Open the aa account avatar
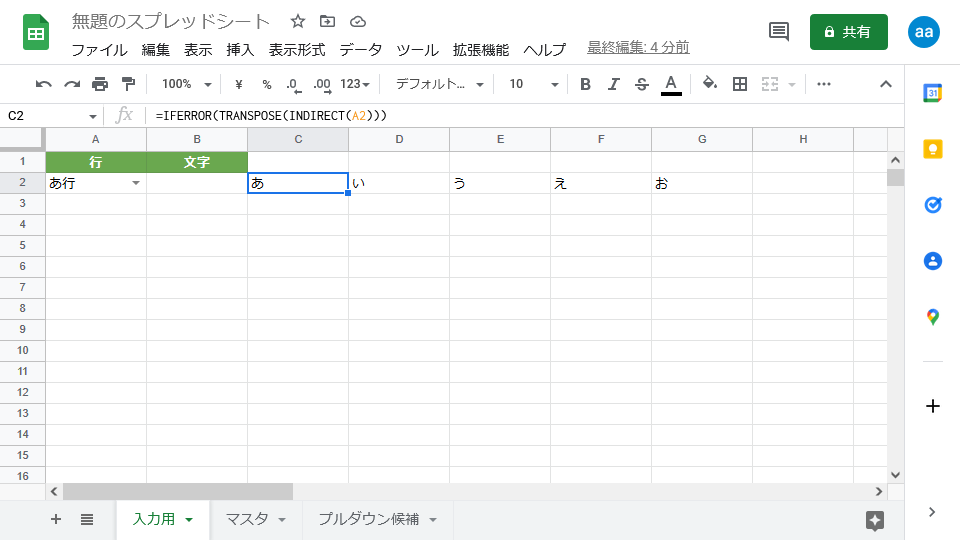 [923, 32]
